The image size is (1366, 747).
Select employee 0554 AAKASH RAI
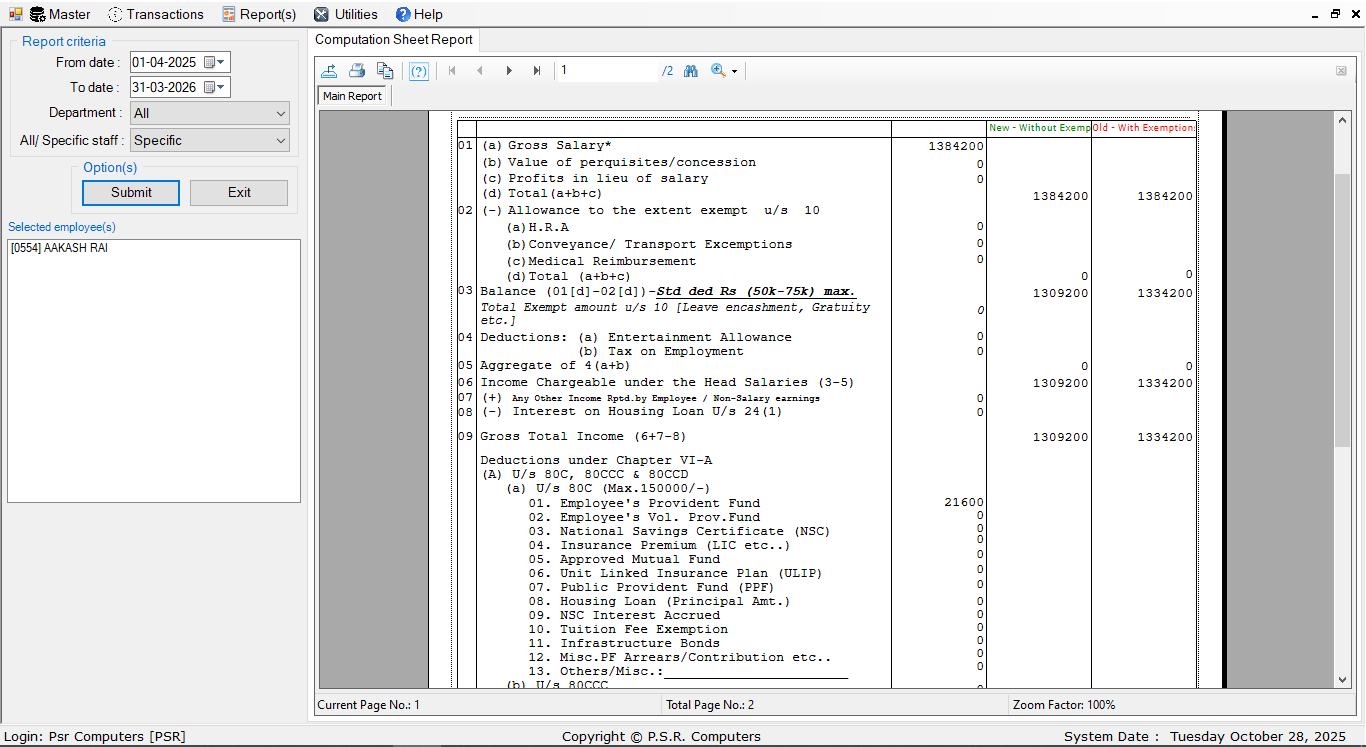(x=60, y=249)
